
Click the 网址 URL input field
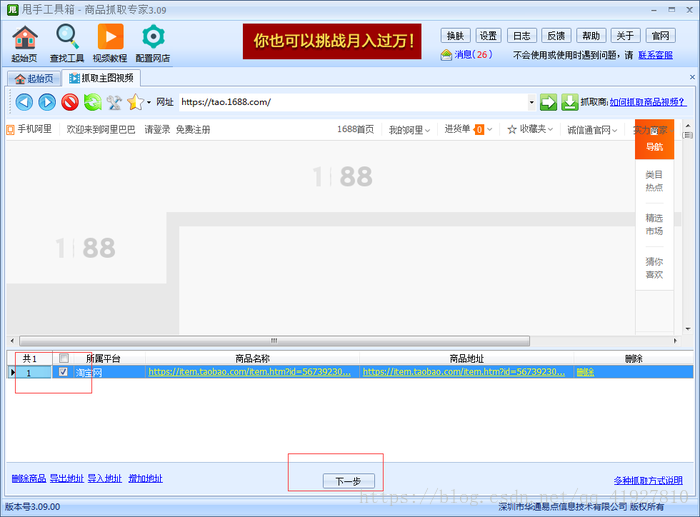pos(353,102)
